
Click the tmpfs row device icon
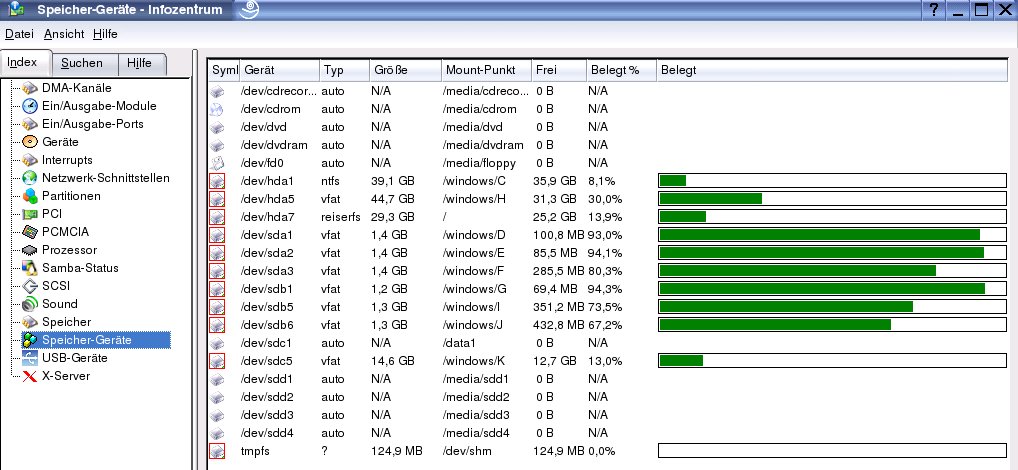pos(217,451)
